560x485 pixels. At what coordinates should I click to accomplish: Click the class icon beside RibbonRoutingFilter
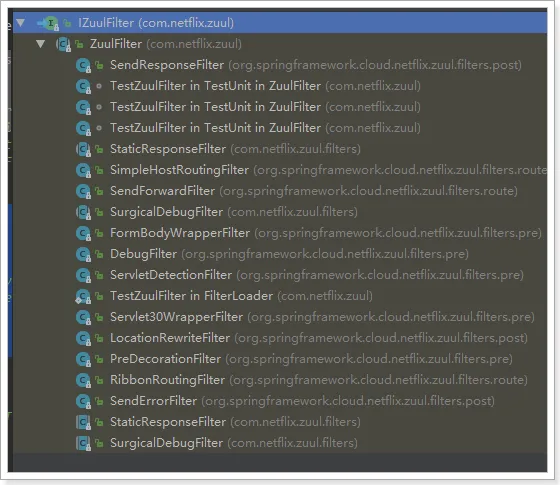tap(84, 380)
